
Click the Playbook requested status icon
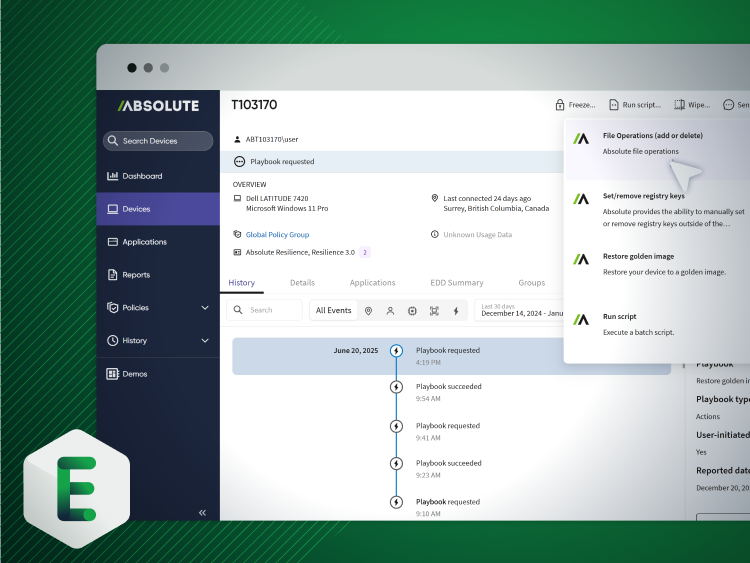[239, 162]
